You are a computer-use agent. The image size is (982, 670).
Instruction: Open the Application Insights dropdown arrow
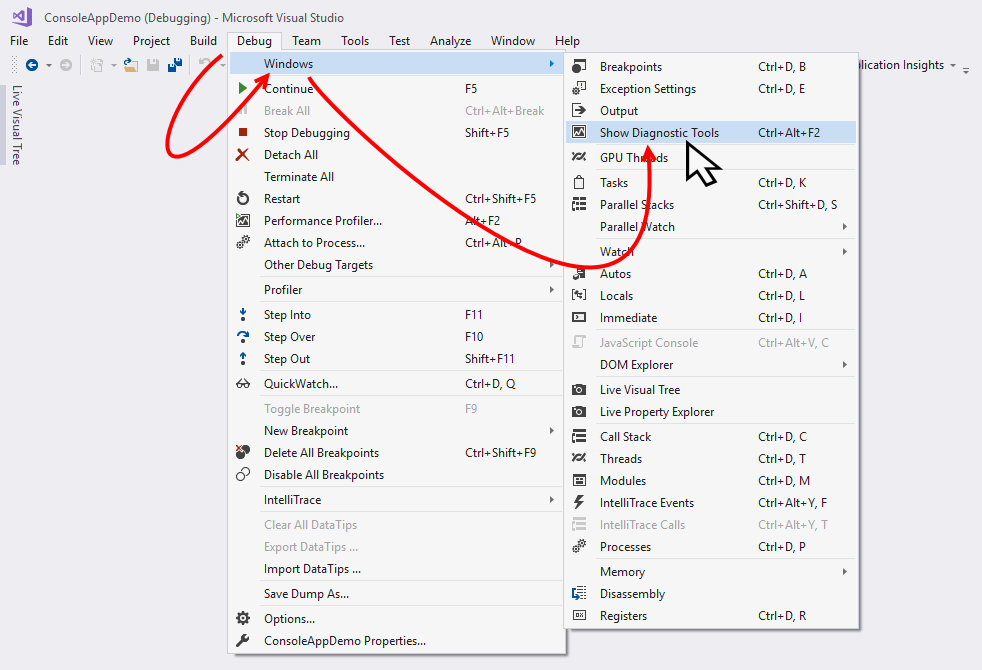coord(953,65)
